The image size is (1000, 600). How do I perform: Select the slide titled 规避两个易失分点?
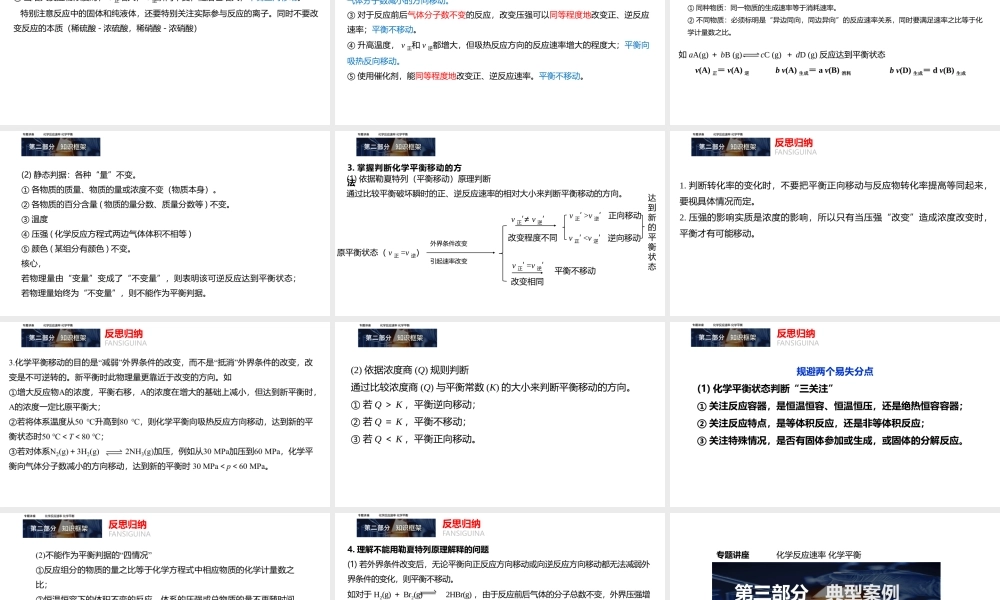[834, 414]
